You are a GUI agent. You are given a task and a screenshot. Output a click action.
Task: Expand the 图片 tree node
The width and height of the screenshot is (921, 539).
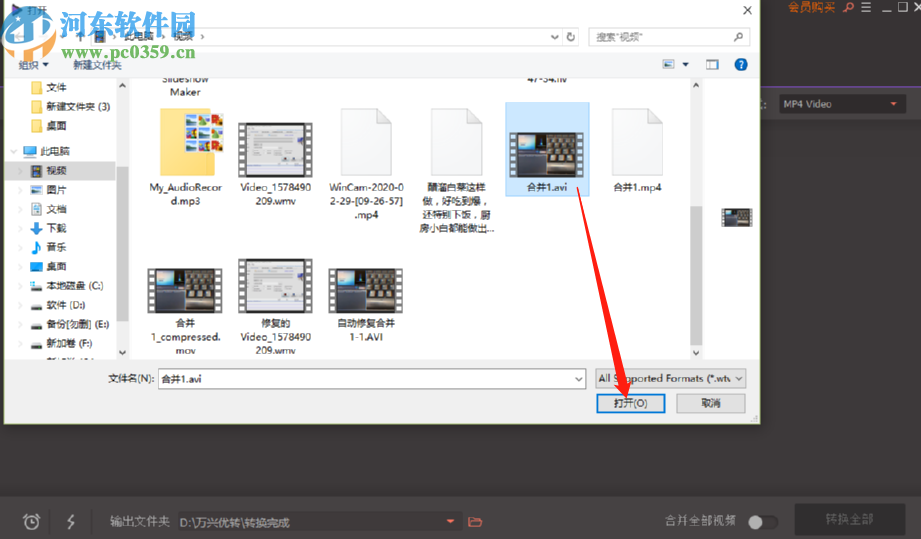pos(21,190)
